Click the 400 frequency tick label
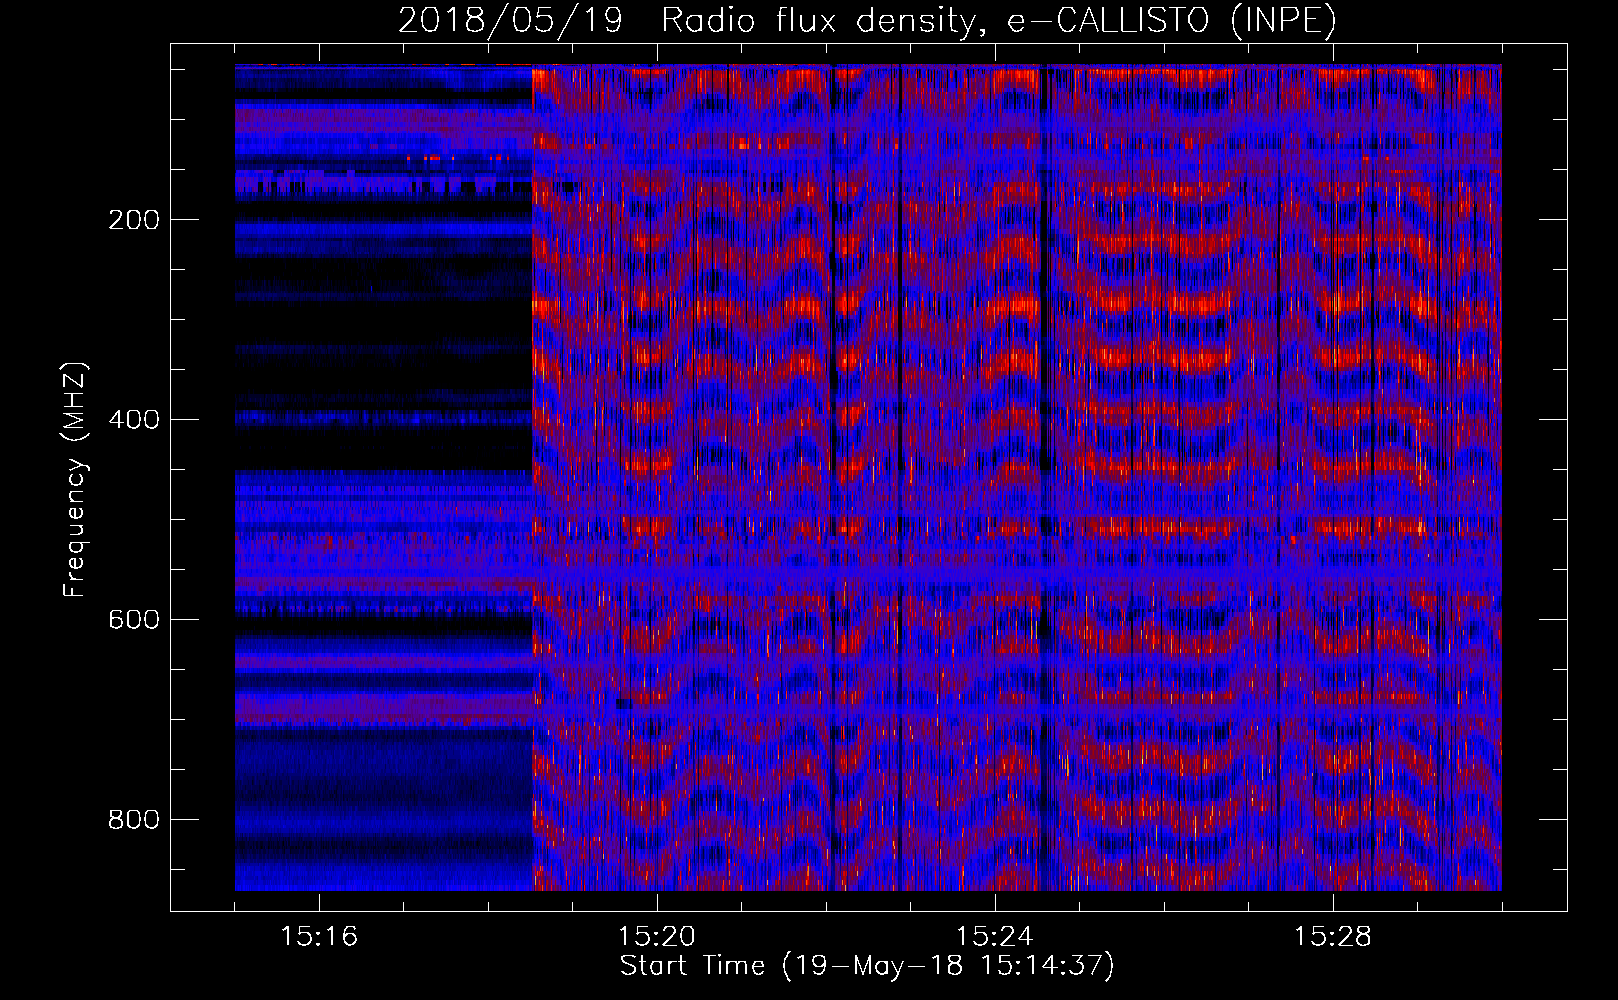The width and height of the screenshot is (1618, 1000). 134,420
